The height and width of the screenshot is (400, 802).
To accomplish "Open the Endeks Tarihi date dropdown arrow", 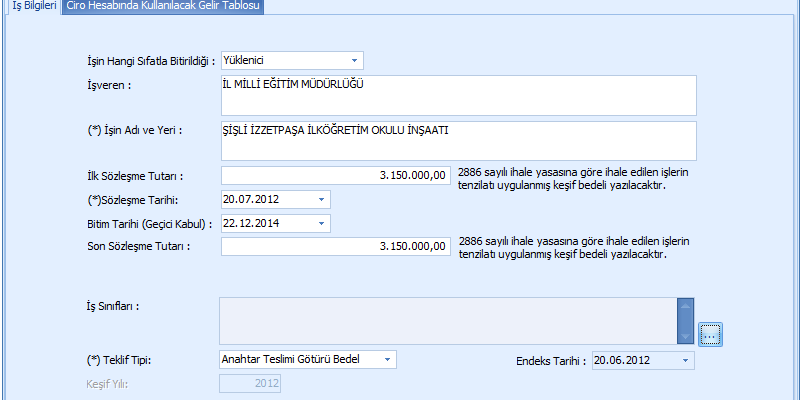I will [x=685, y=360].
